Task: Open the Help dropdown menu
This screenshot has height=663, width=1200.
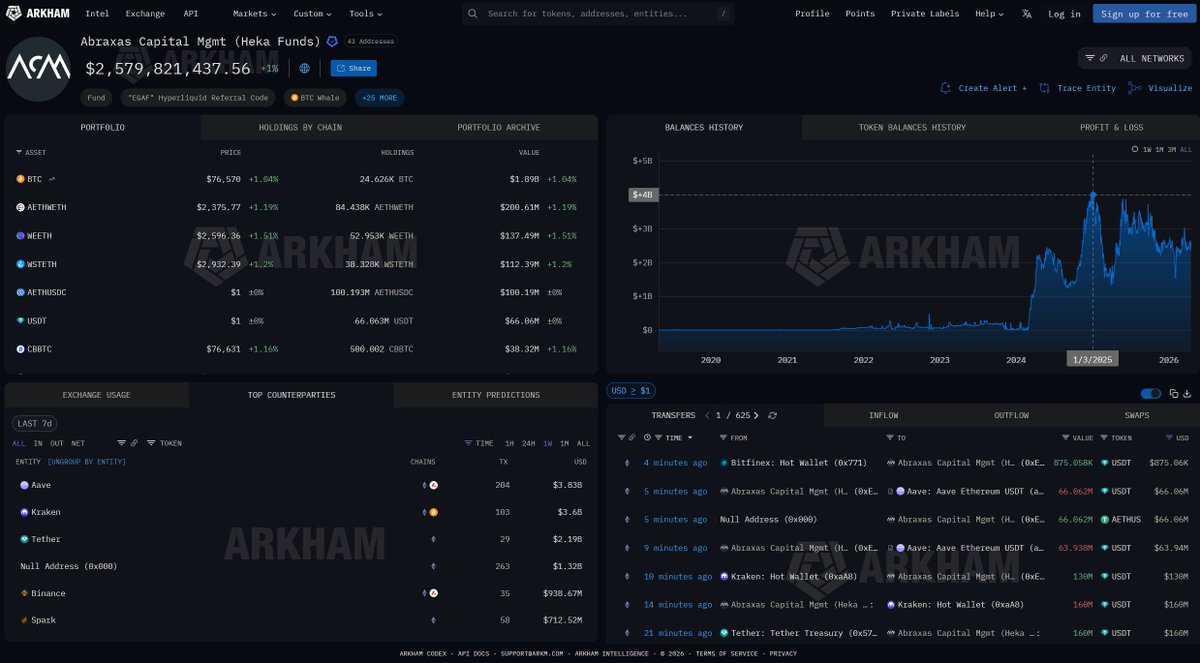Action: click(989, 14)
